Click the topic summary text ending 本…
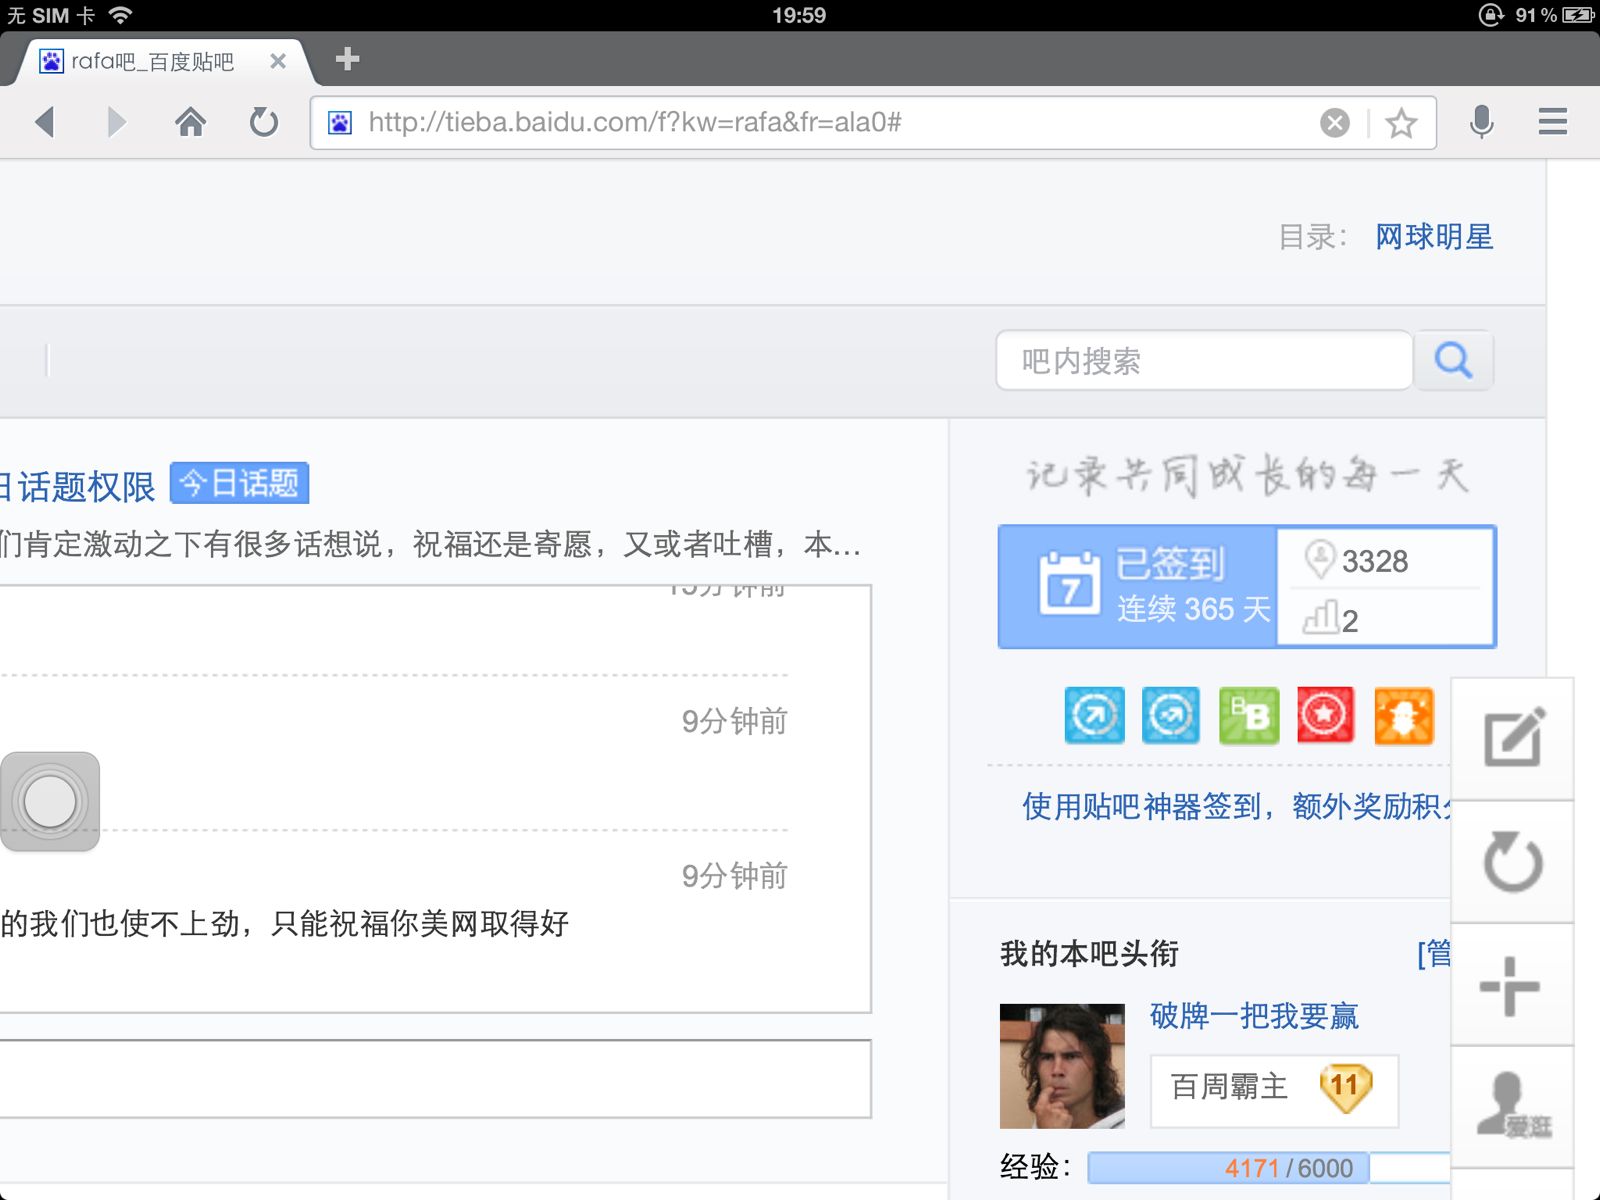 [430, 545]
